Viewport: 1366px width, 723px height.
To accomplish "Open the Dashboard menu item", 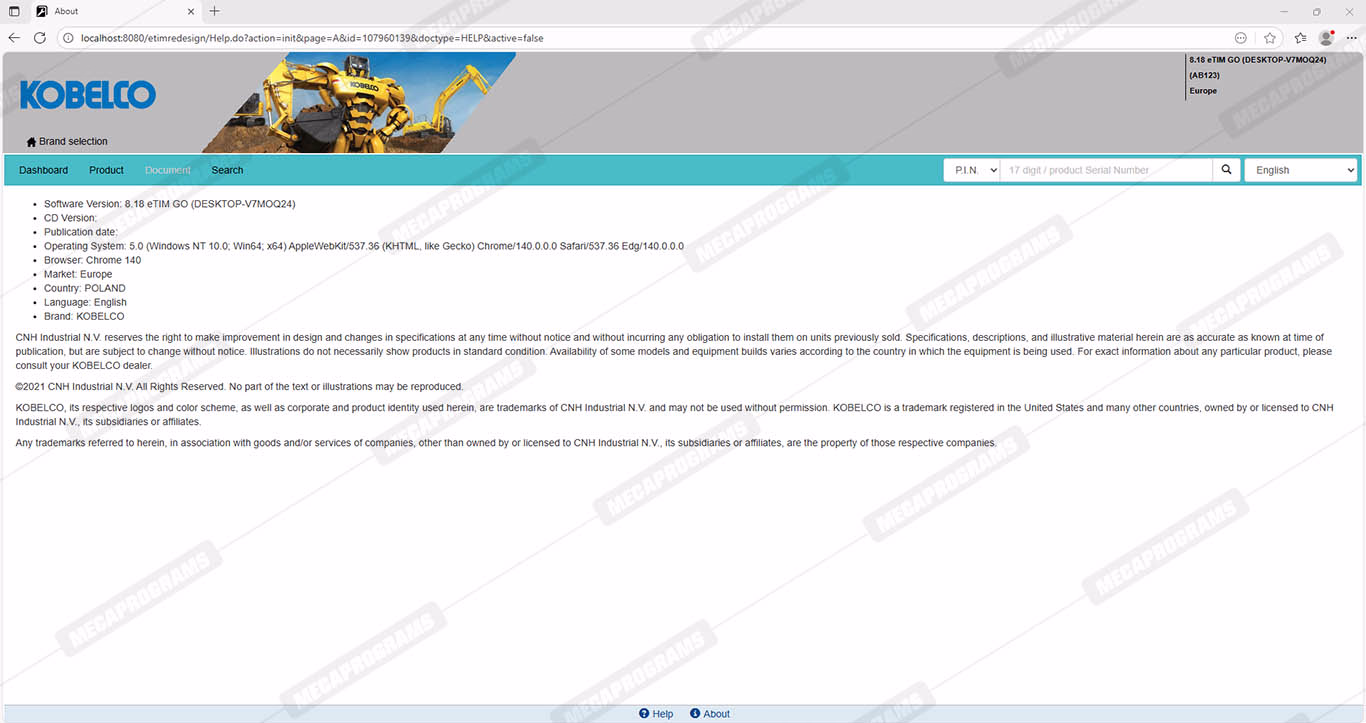I will coord(43,170).
